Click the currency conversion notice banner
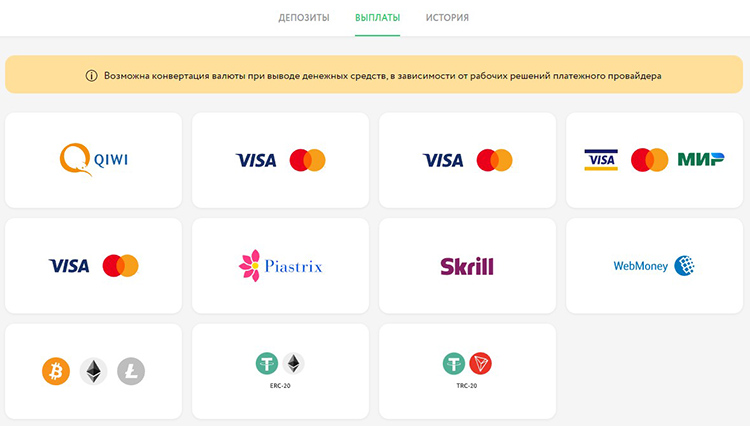The image size is (750, 426). (x=374, y=74)
